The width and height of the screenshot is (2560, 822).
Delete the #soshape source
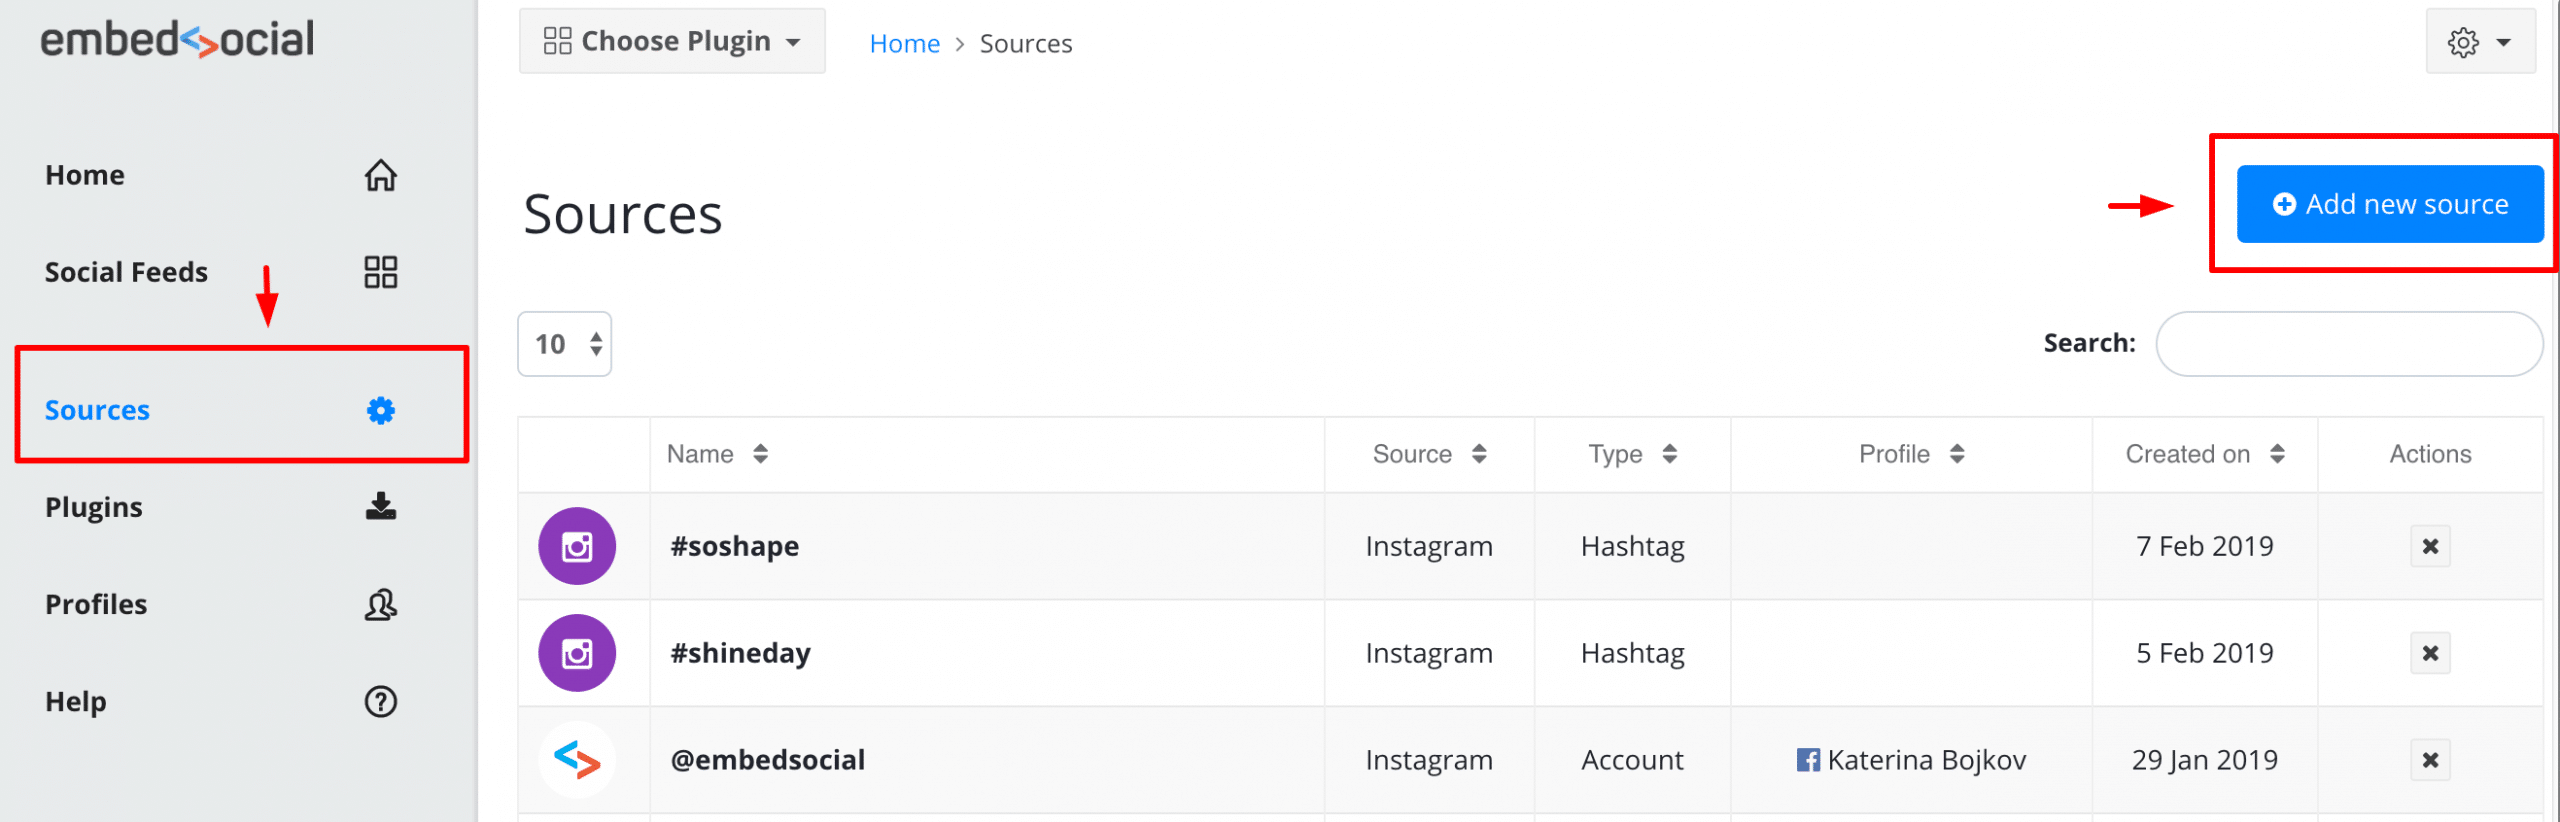[x=2430, y=546]
